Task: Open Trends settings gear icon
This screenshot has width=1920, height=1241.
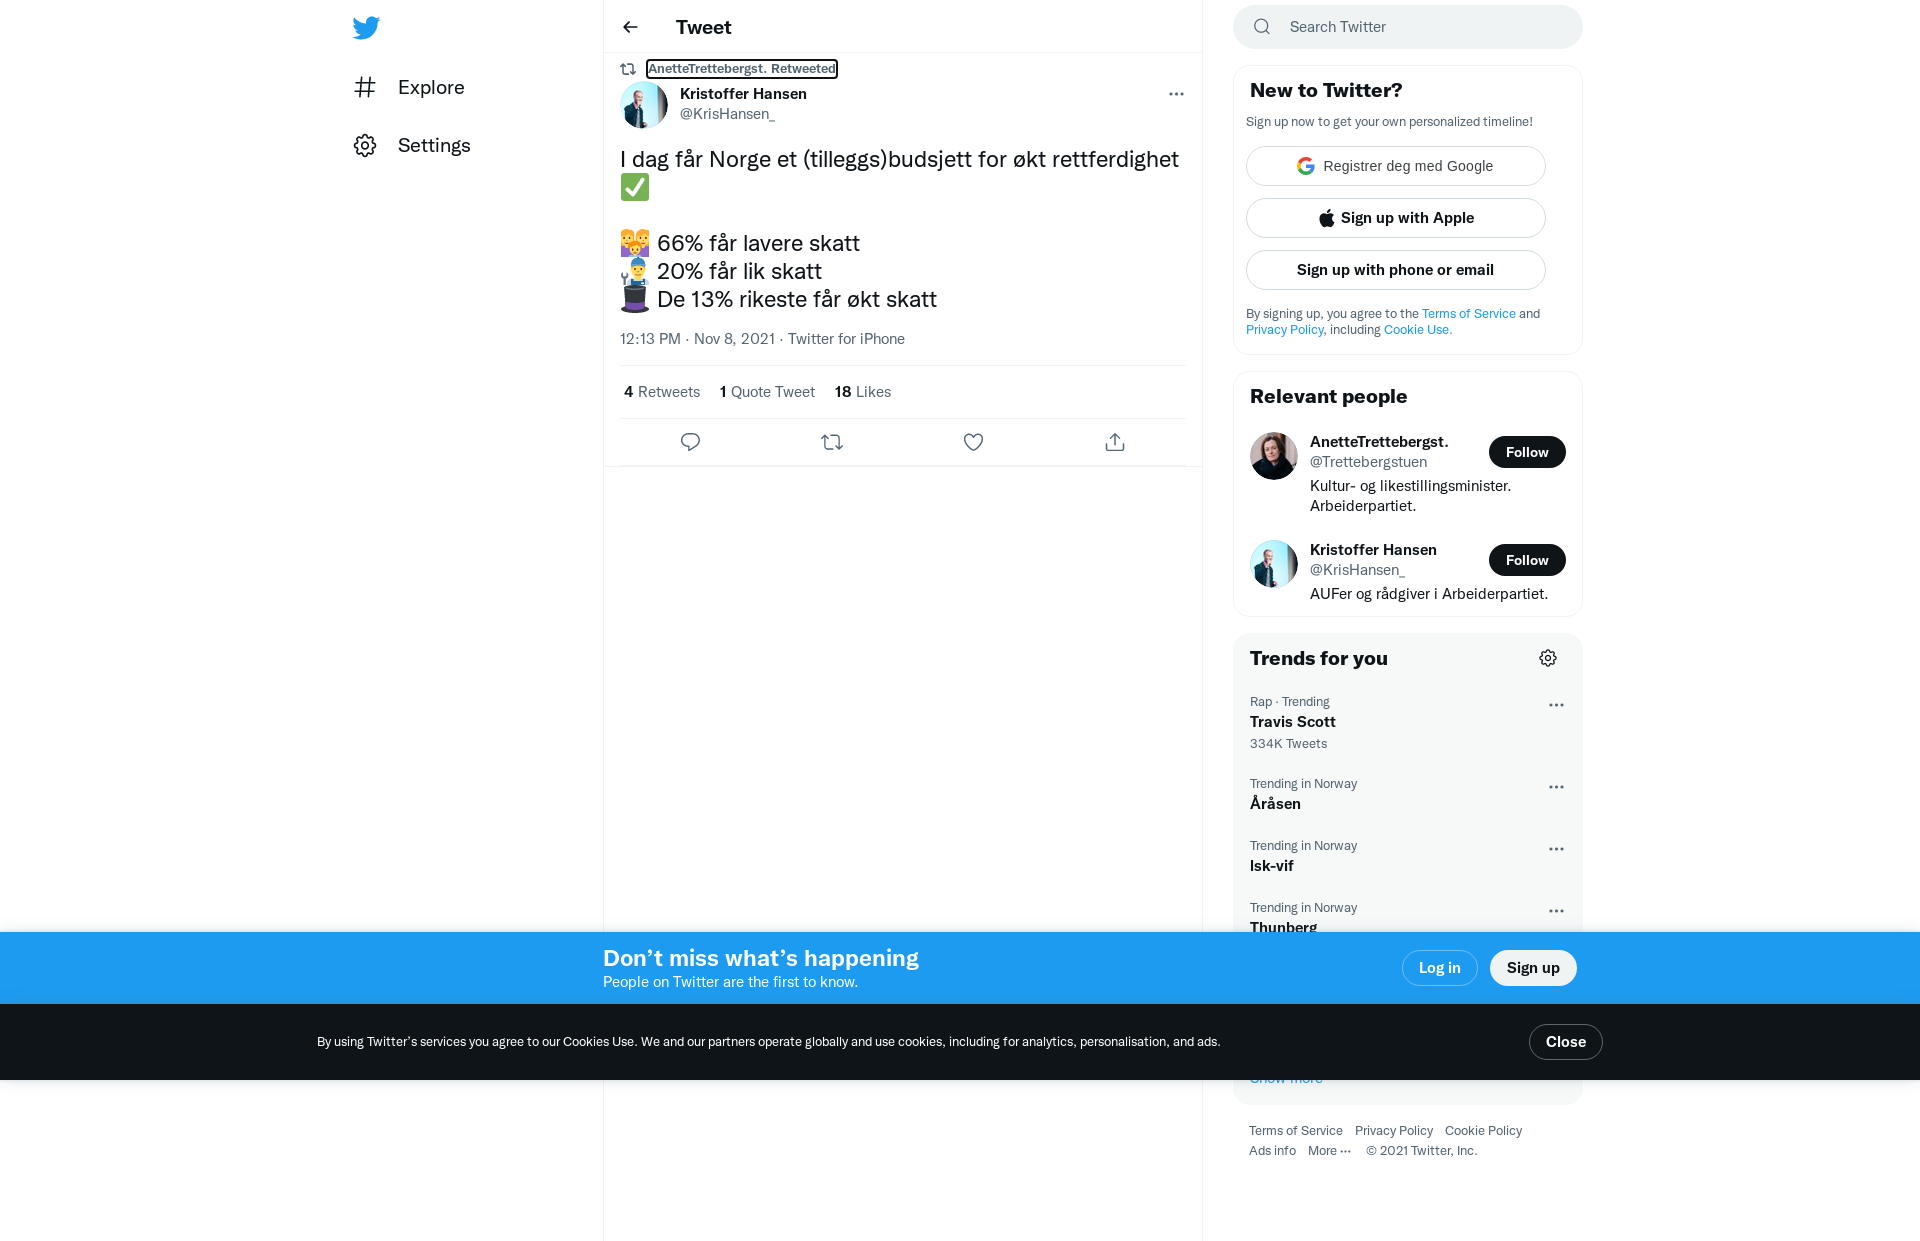Action: tap(1548, 658)
